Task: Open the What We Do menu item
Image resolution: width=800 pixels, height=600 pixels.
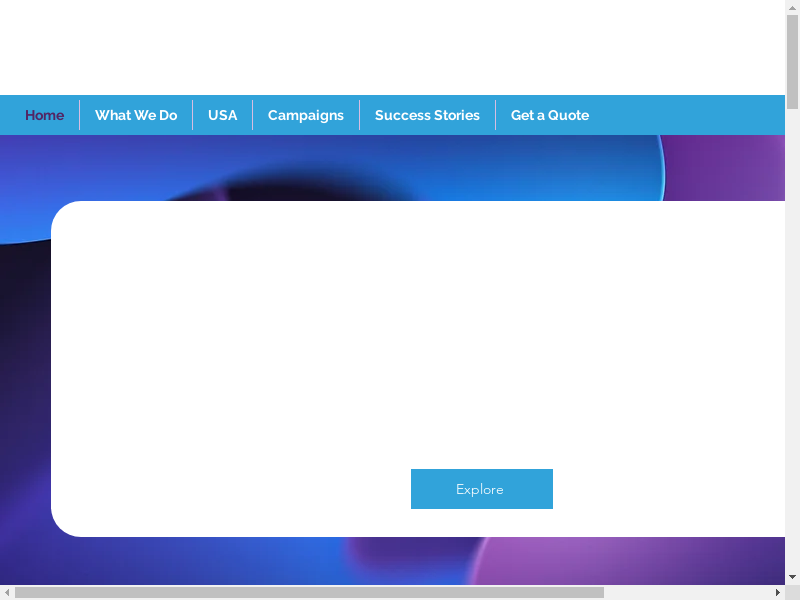Action: pyautogui.click(x=136, y=115)
